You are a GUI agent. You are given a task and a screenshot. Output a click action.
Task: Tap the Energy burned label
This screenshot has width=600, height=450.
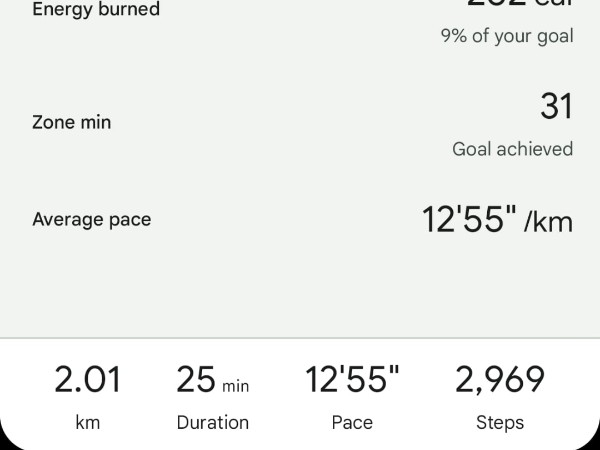click(x=96, y=10)
